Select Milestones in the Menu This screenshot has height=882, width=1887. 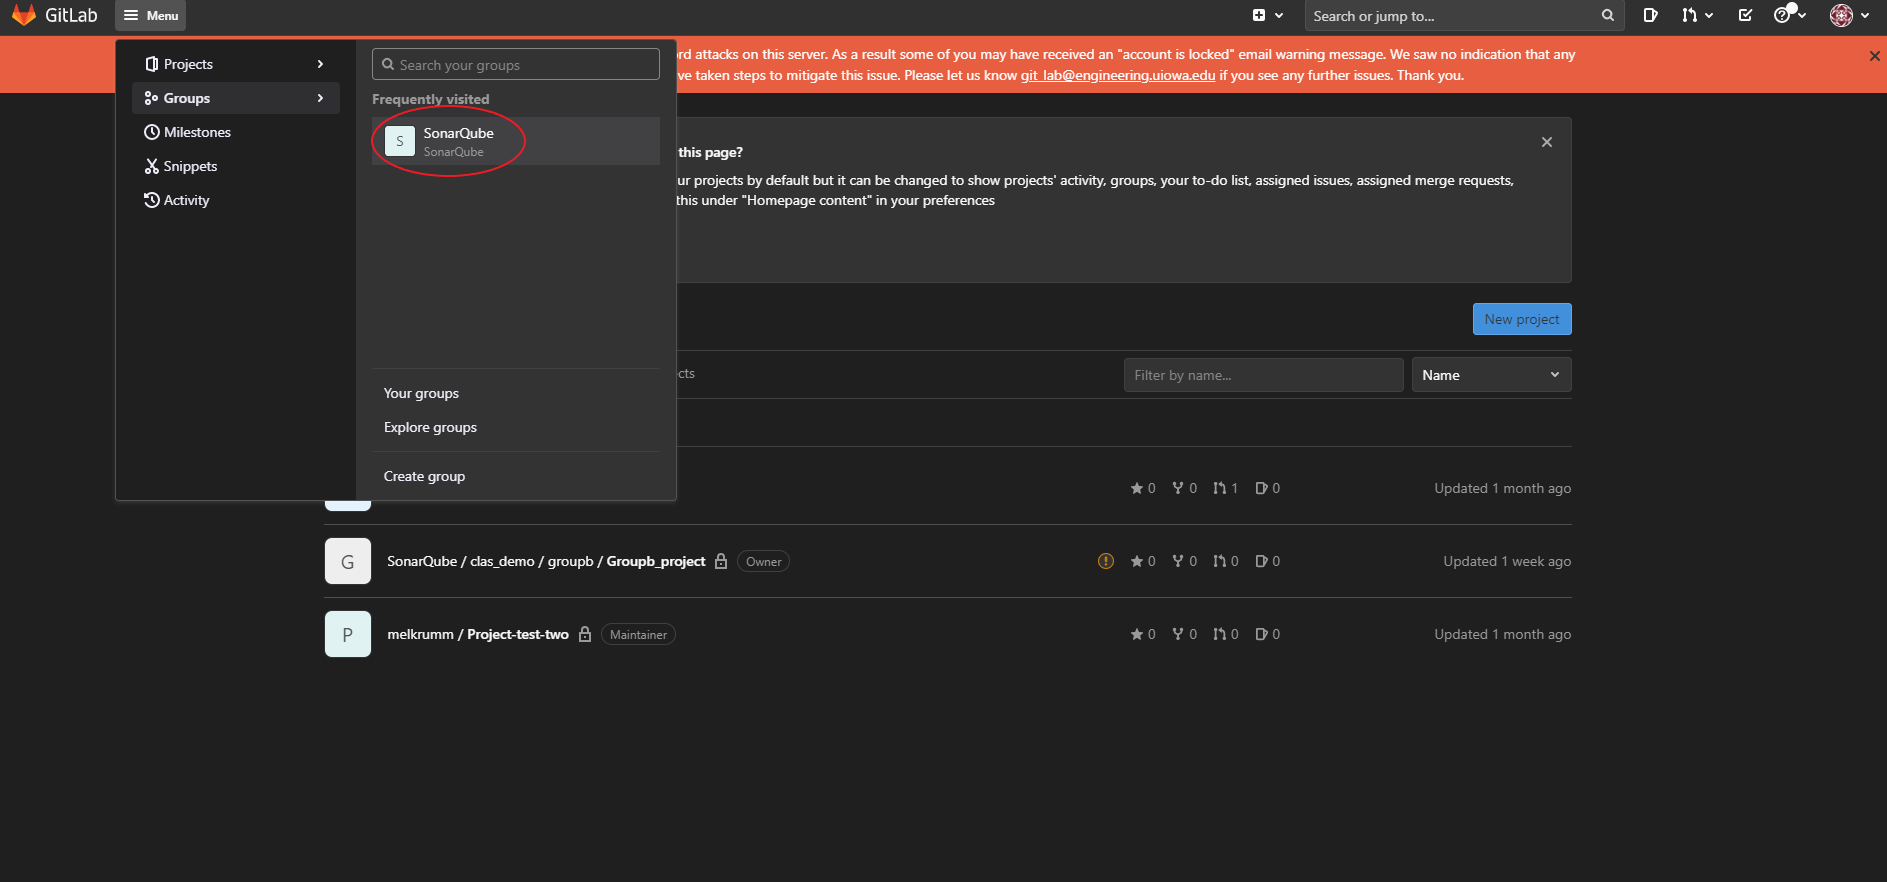click(197, 132)
